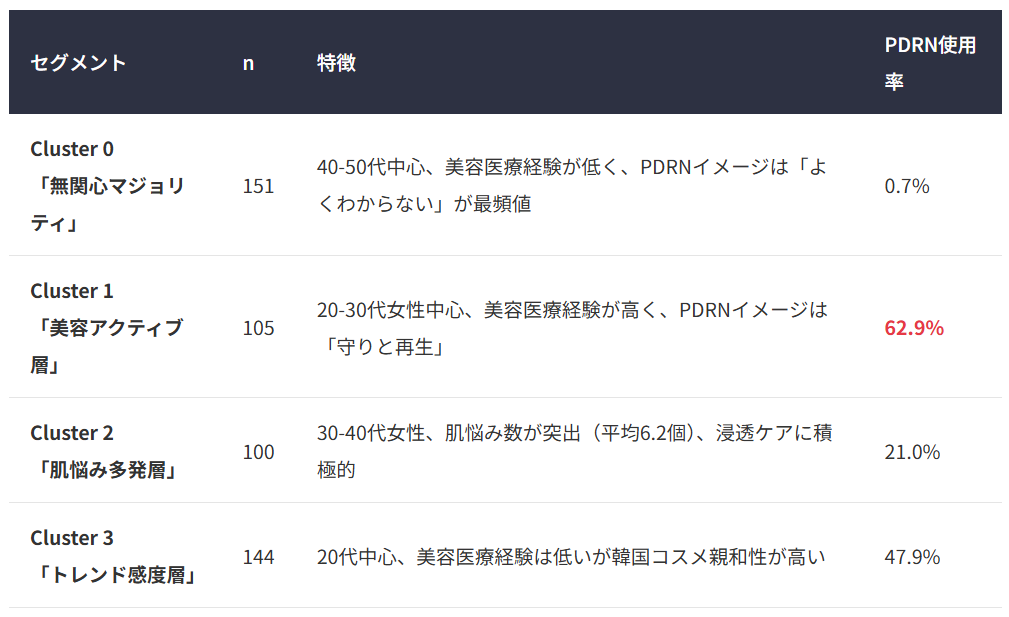Select the Cluster 3 トレンド感度層 segment cell
The image size is (1009, 617).
pos(112,556)
